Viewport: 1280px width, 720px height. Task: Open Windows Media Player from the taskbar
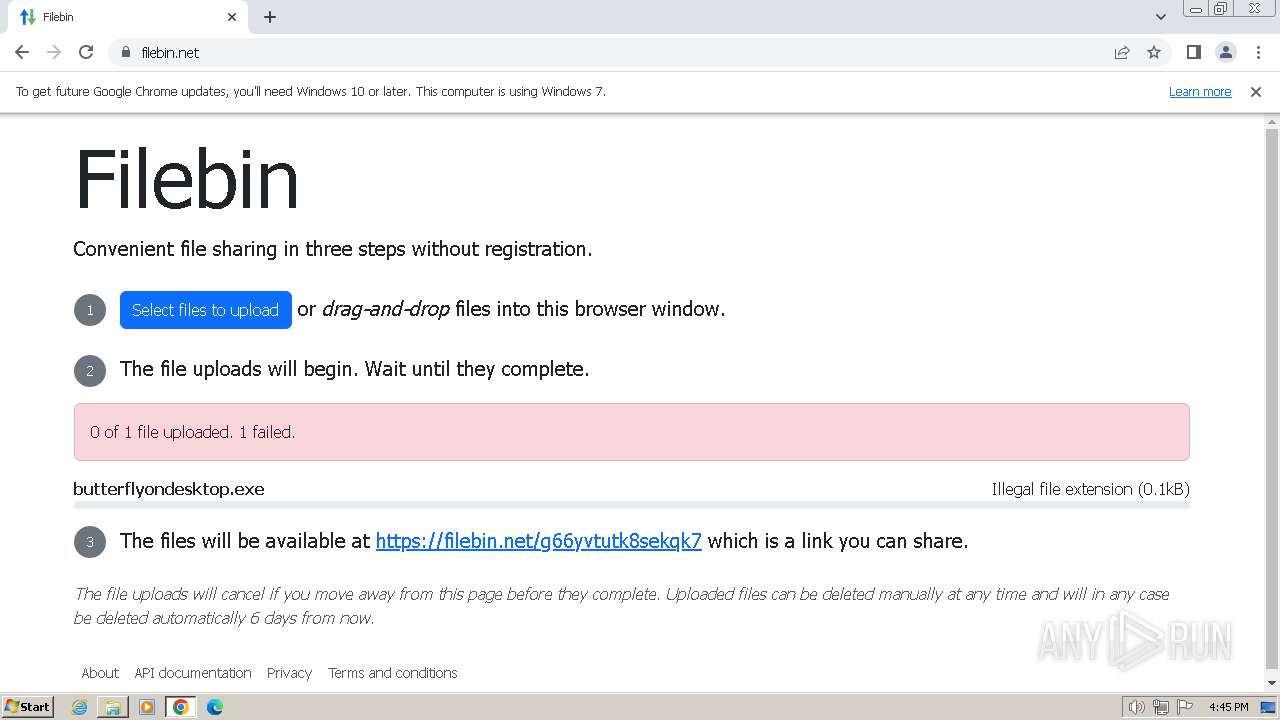(x=147, y=707)
